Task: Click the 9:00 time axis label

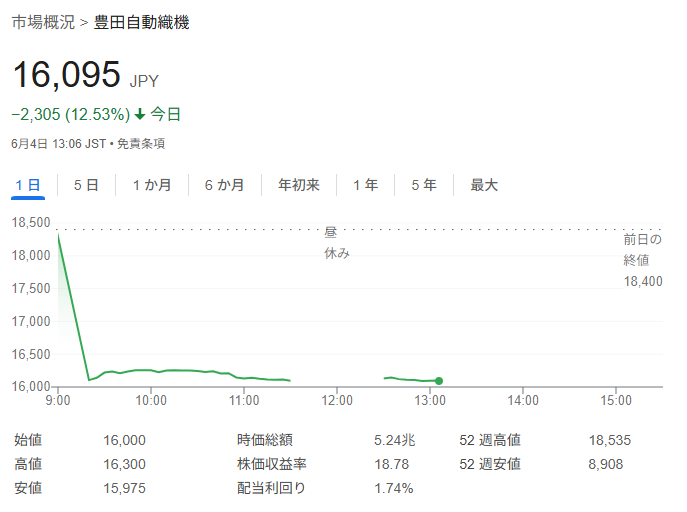Action: click(x=58, y=400)
